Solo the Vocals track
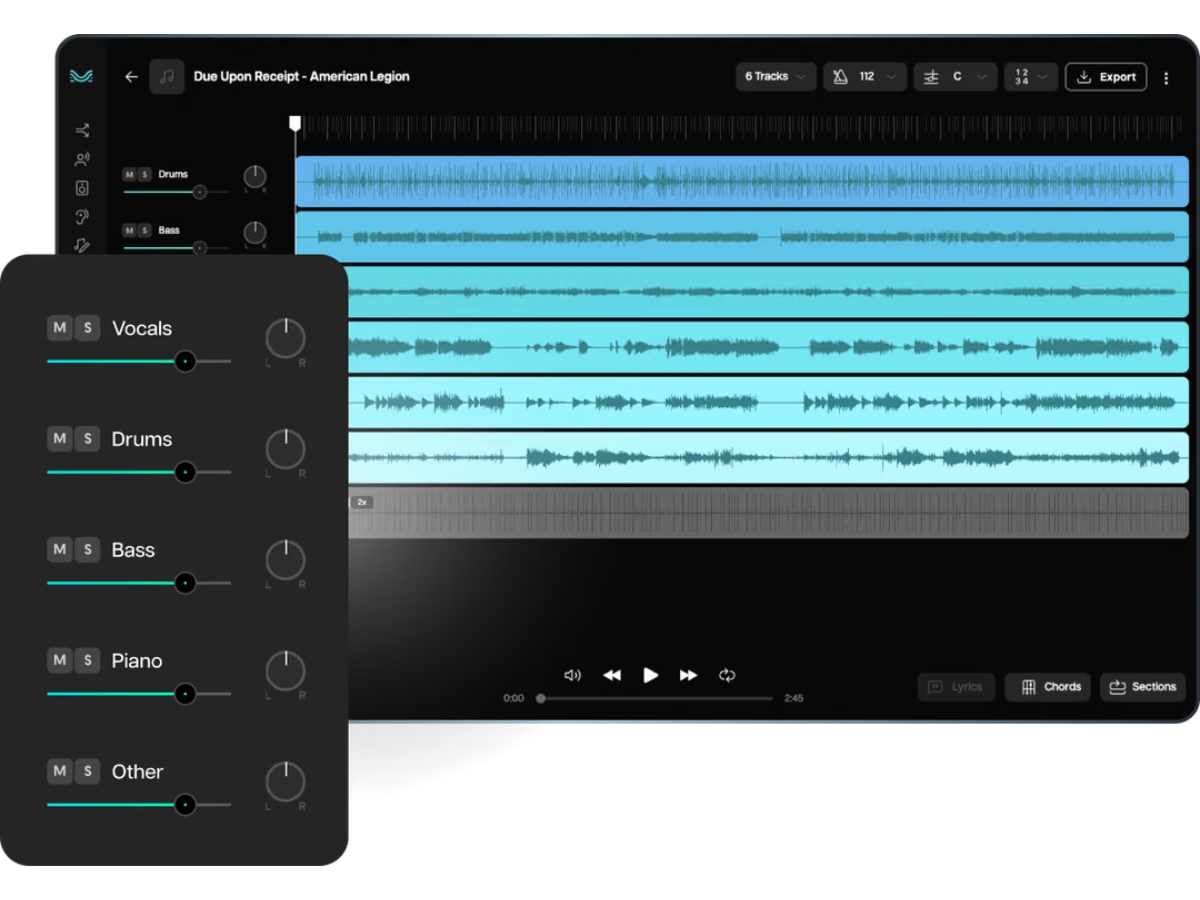1200x900 pixels. [x=88, y=328]
